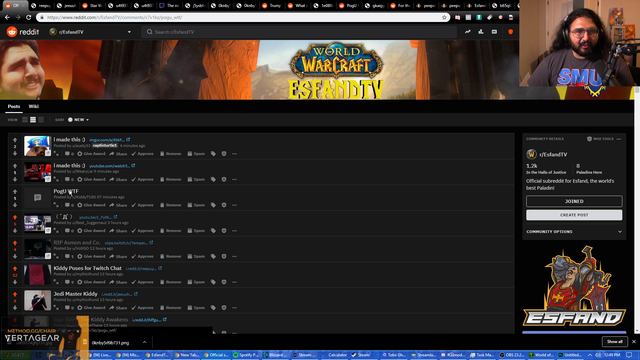640x360 pixels.
Task: Open thumbnail of the top imgur 'i made this :)' post
Action: [x=37, y=146]
